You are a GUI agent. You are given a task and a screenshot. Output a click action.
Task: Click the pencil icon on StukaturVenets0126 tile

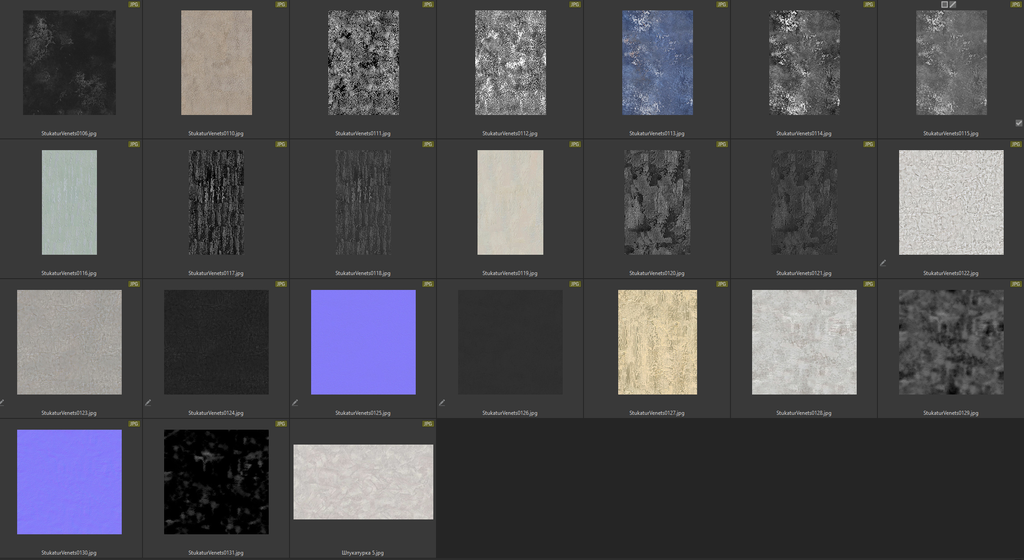tap(442, 402)
